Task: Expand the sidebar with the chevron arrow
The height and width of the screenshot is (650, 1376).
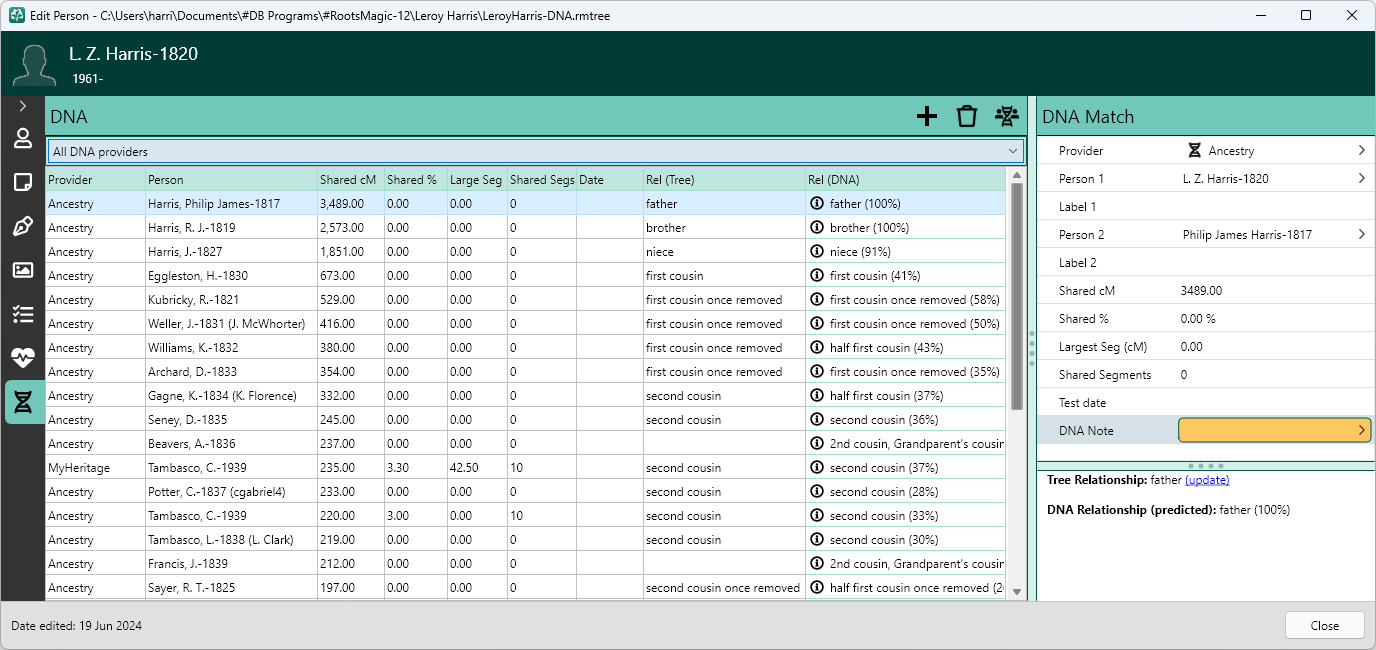Action: coord(23,105)
